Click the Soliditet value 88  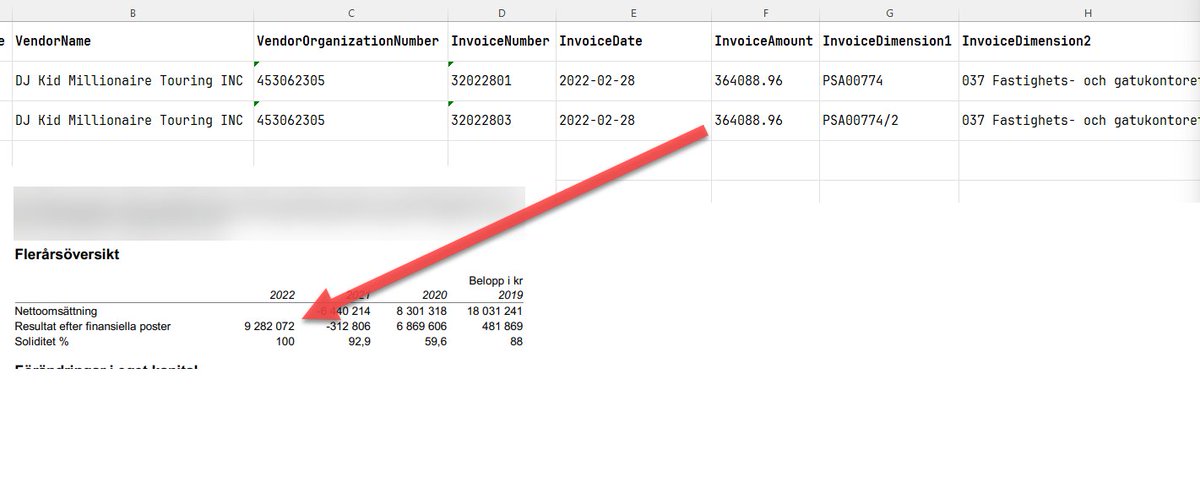tap(516, 341)
